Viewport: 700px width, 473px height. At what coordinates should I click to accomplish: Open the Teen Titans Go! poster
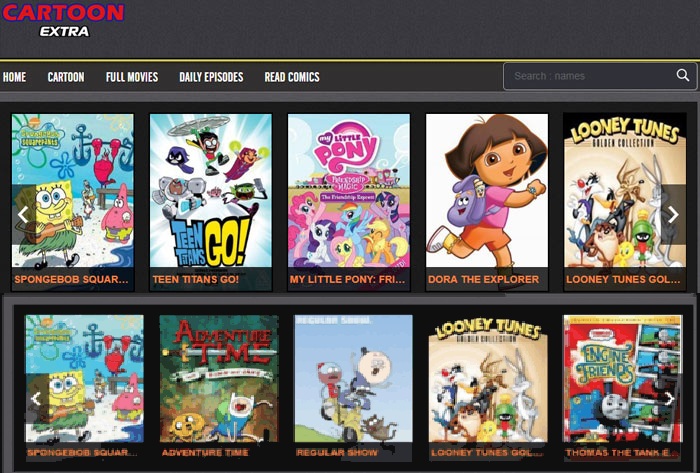(211, 191)
